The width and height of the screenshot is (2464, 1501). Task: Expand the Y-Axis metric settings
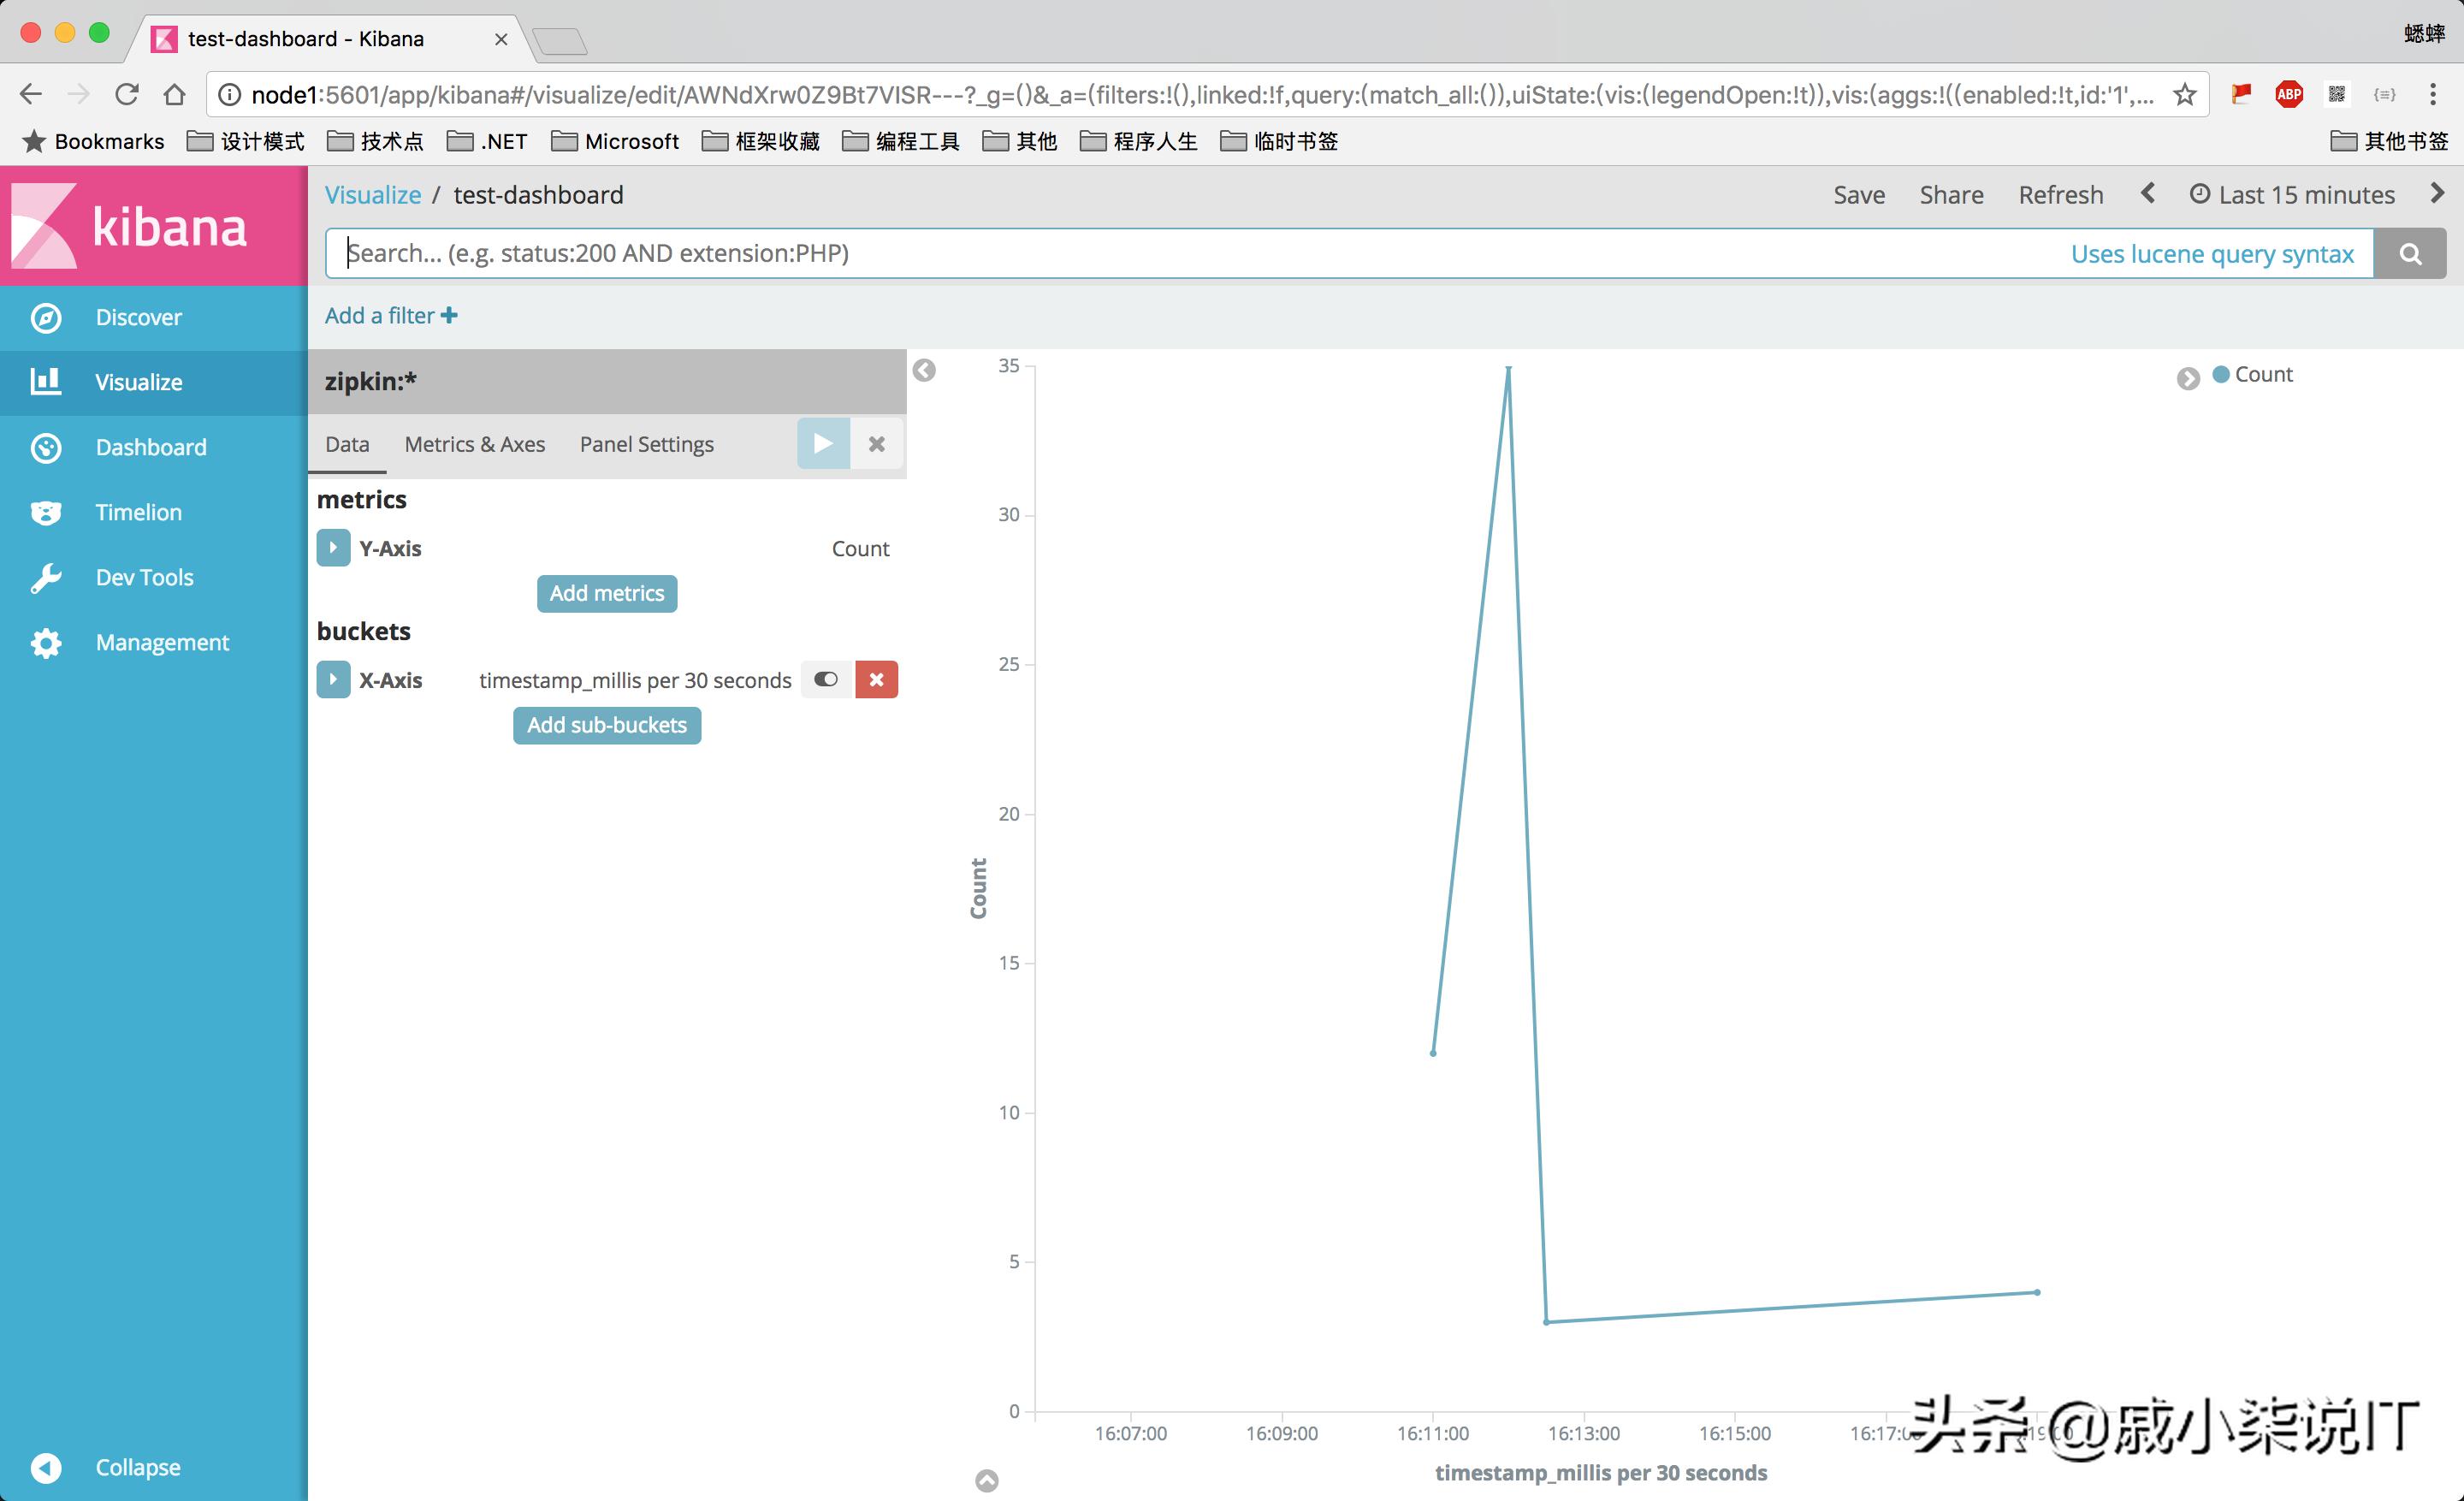pos(333,547)
